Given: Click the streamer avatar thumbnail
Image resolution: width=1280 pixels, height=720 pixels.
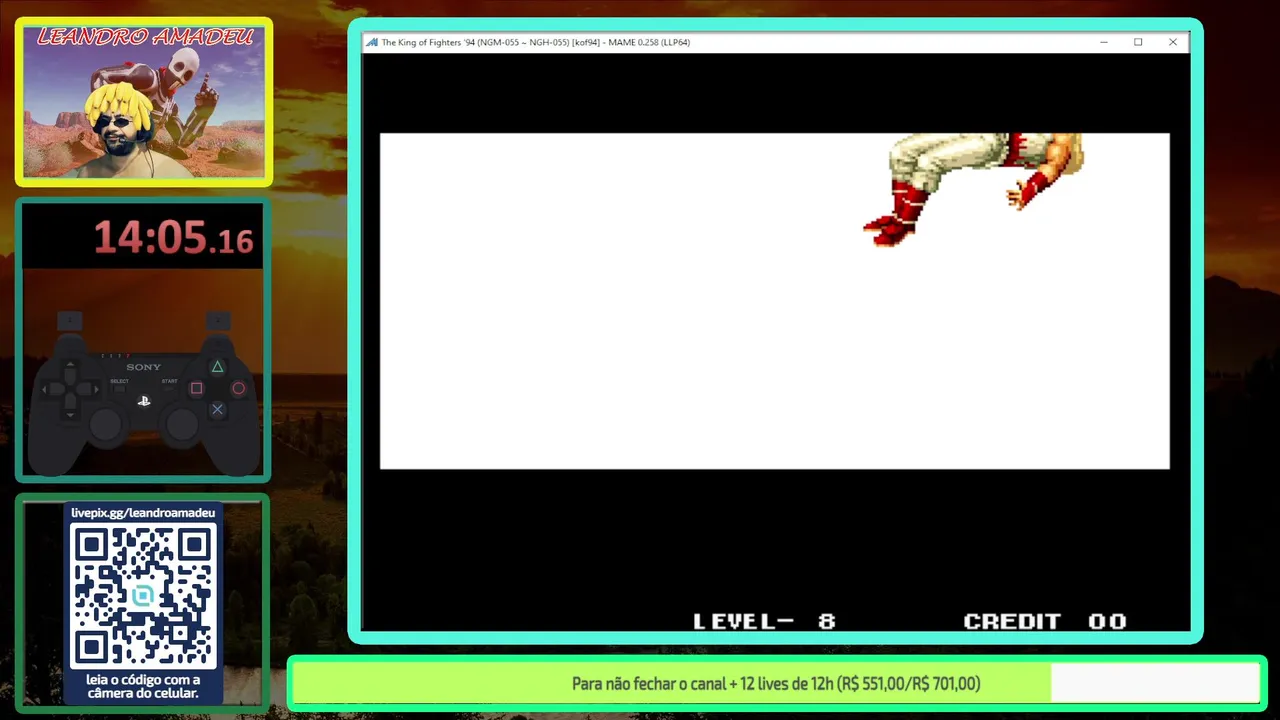Looking at the screenshot, I should pyautogui.click(x=143, y=101).
